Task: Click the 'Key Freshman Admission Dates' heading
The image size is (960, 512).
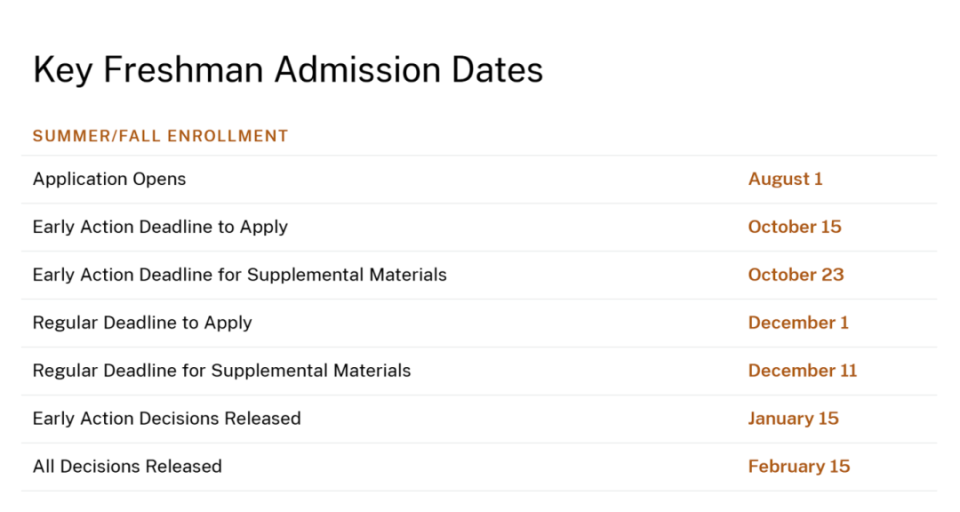Action: coord(288,70)
